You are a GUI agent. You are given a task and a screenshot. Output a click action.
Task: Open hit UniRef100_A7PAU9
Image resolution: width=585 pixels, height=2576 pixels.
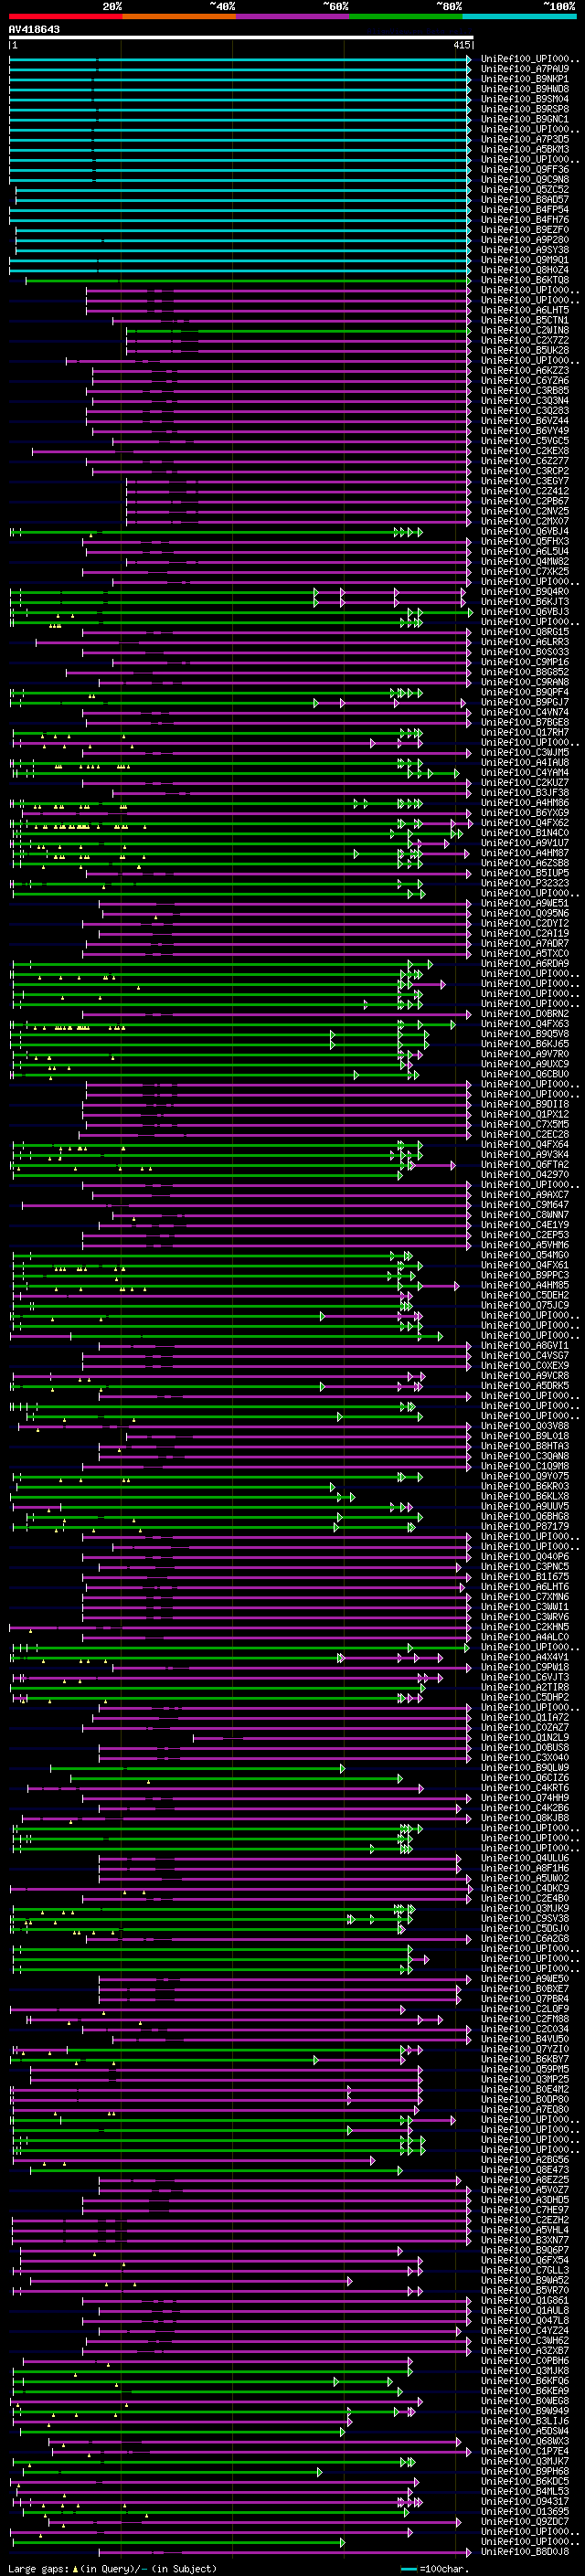coord(525,69)
